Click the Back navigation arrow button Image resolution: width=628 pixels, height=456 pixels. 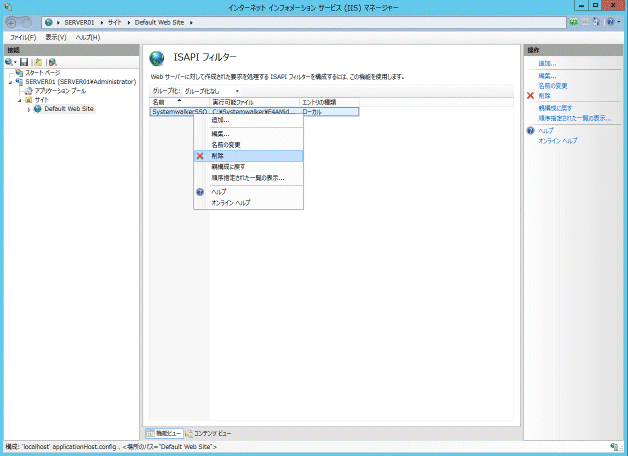click(12, 23)
